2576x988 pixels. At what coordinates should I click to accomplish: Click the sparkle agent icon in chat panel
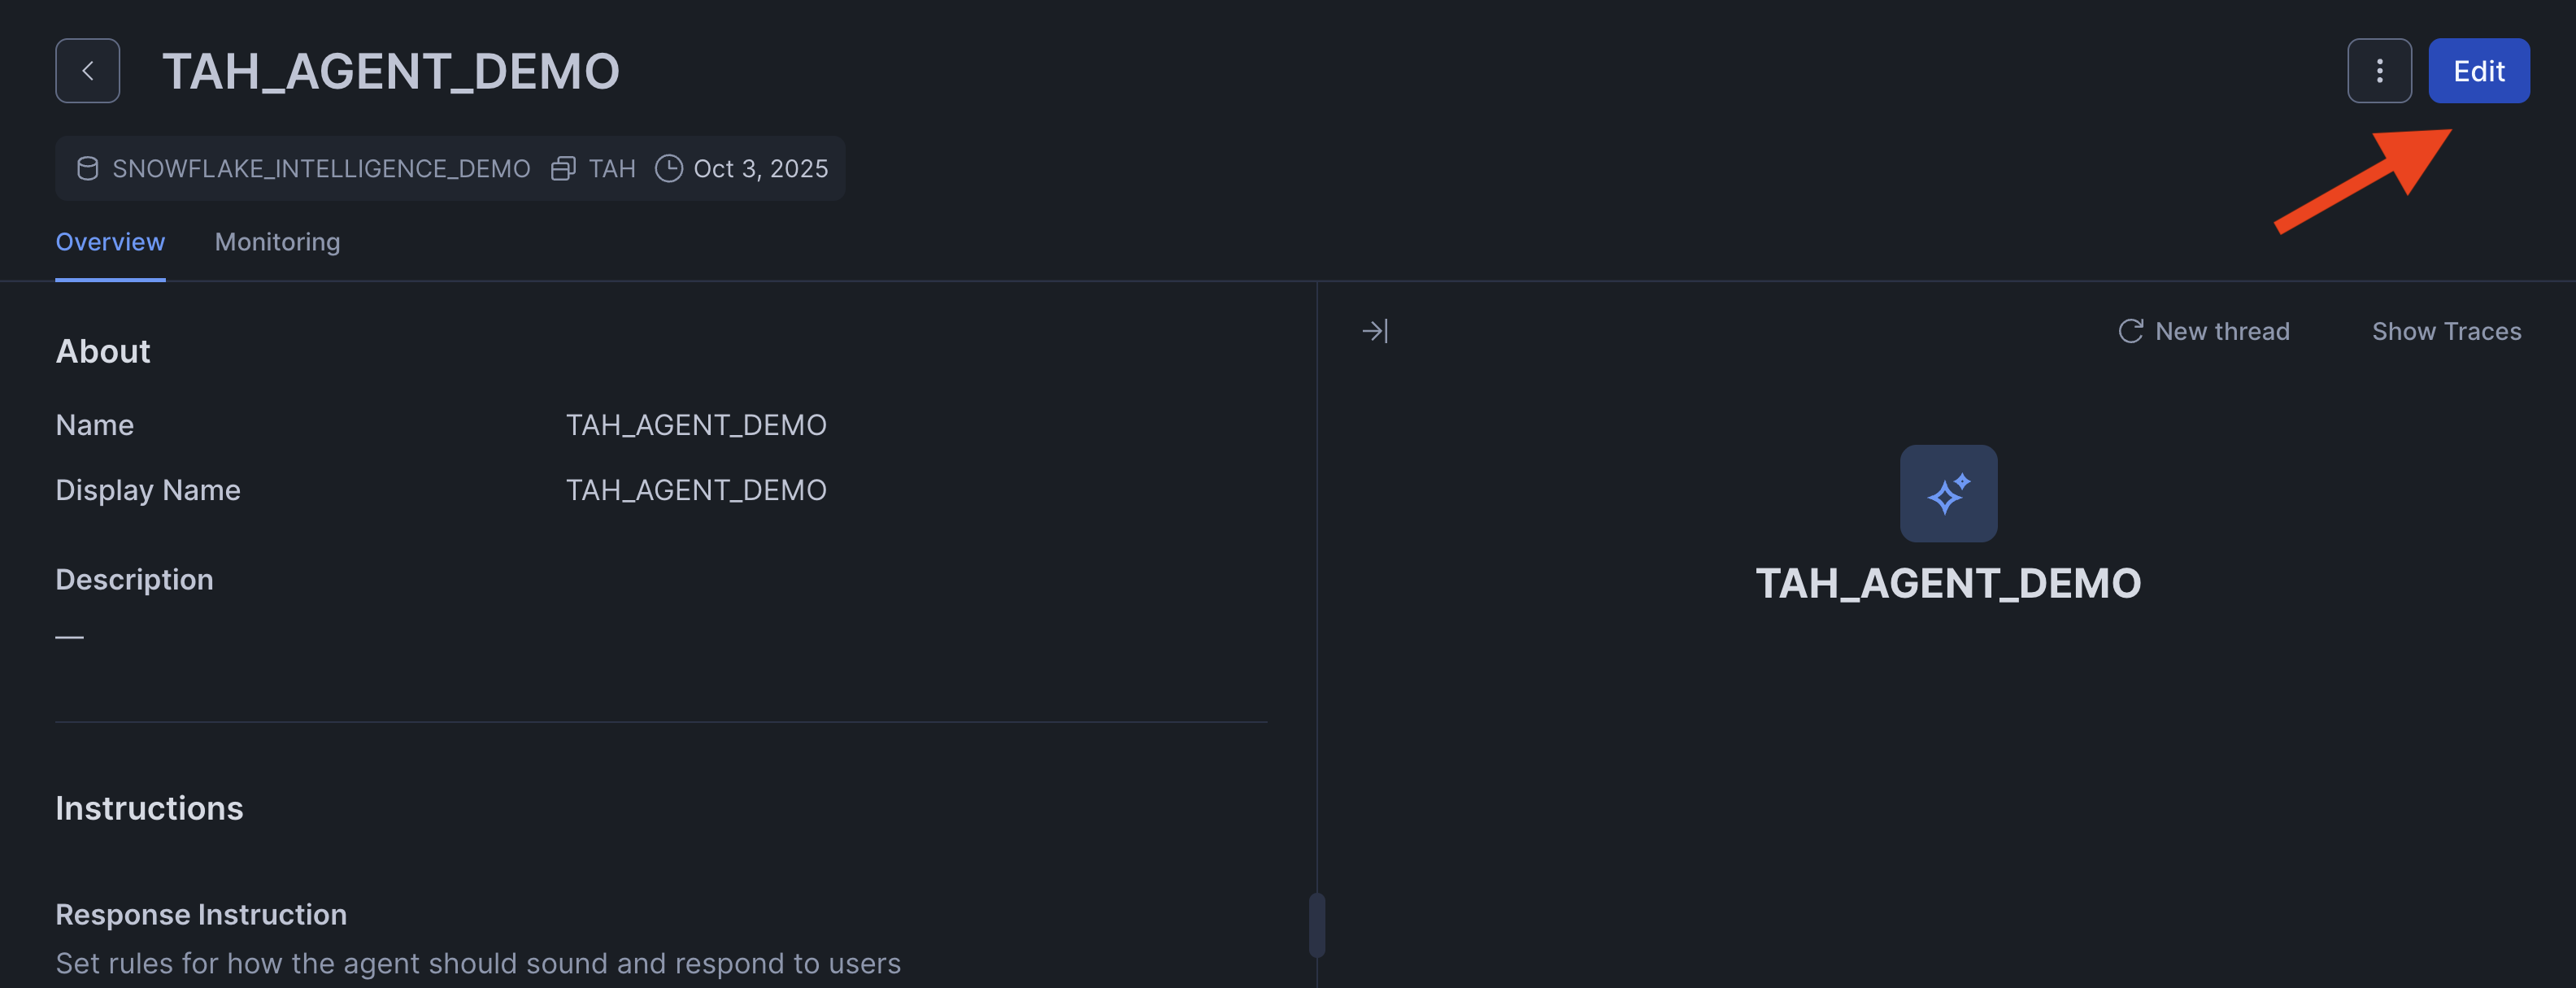point(1948,494)
